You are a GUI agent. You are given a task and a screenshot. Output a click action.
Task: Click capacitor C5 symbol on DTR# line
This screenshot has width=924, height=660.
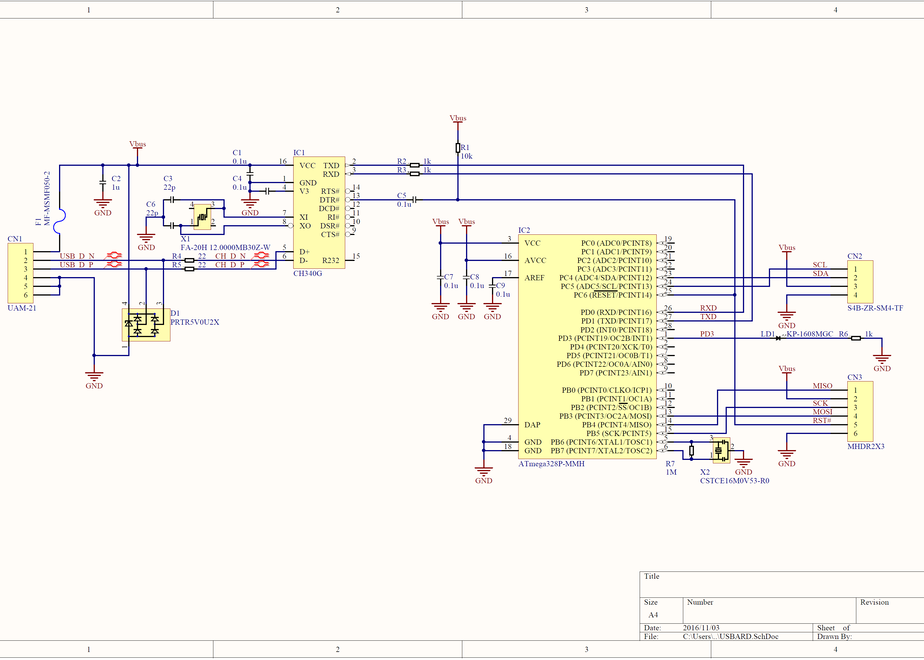click(415, 200)
